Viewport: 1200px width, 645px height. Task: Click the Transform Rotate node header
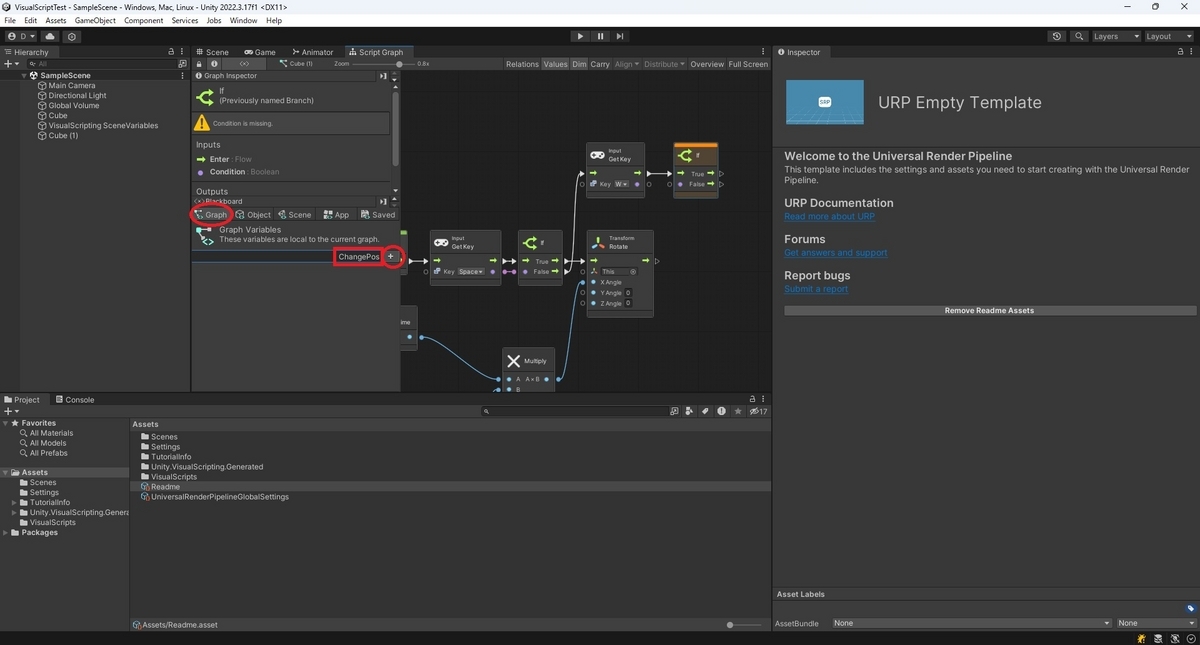coord(620,243)
